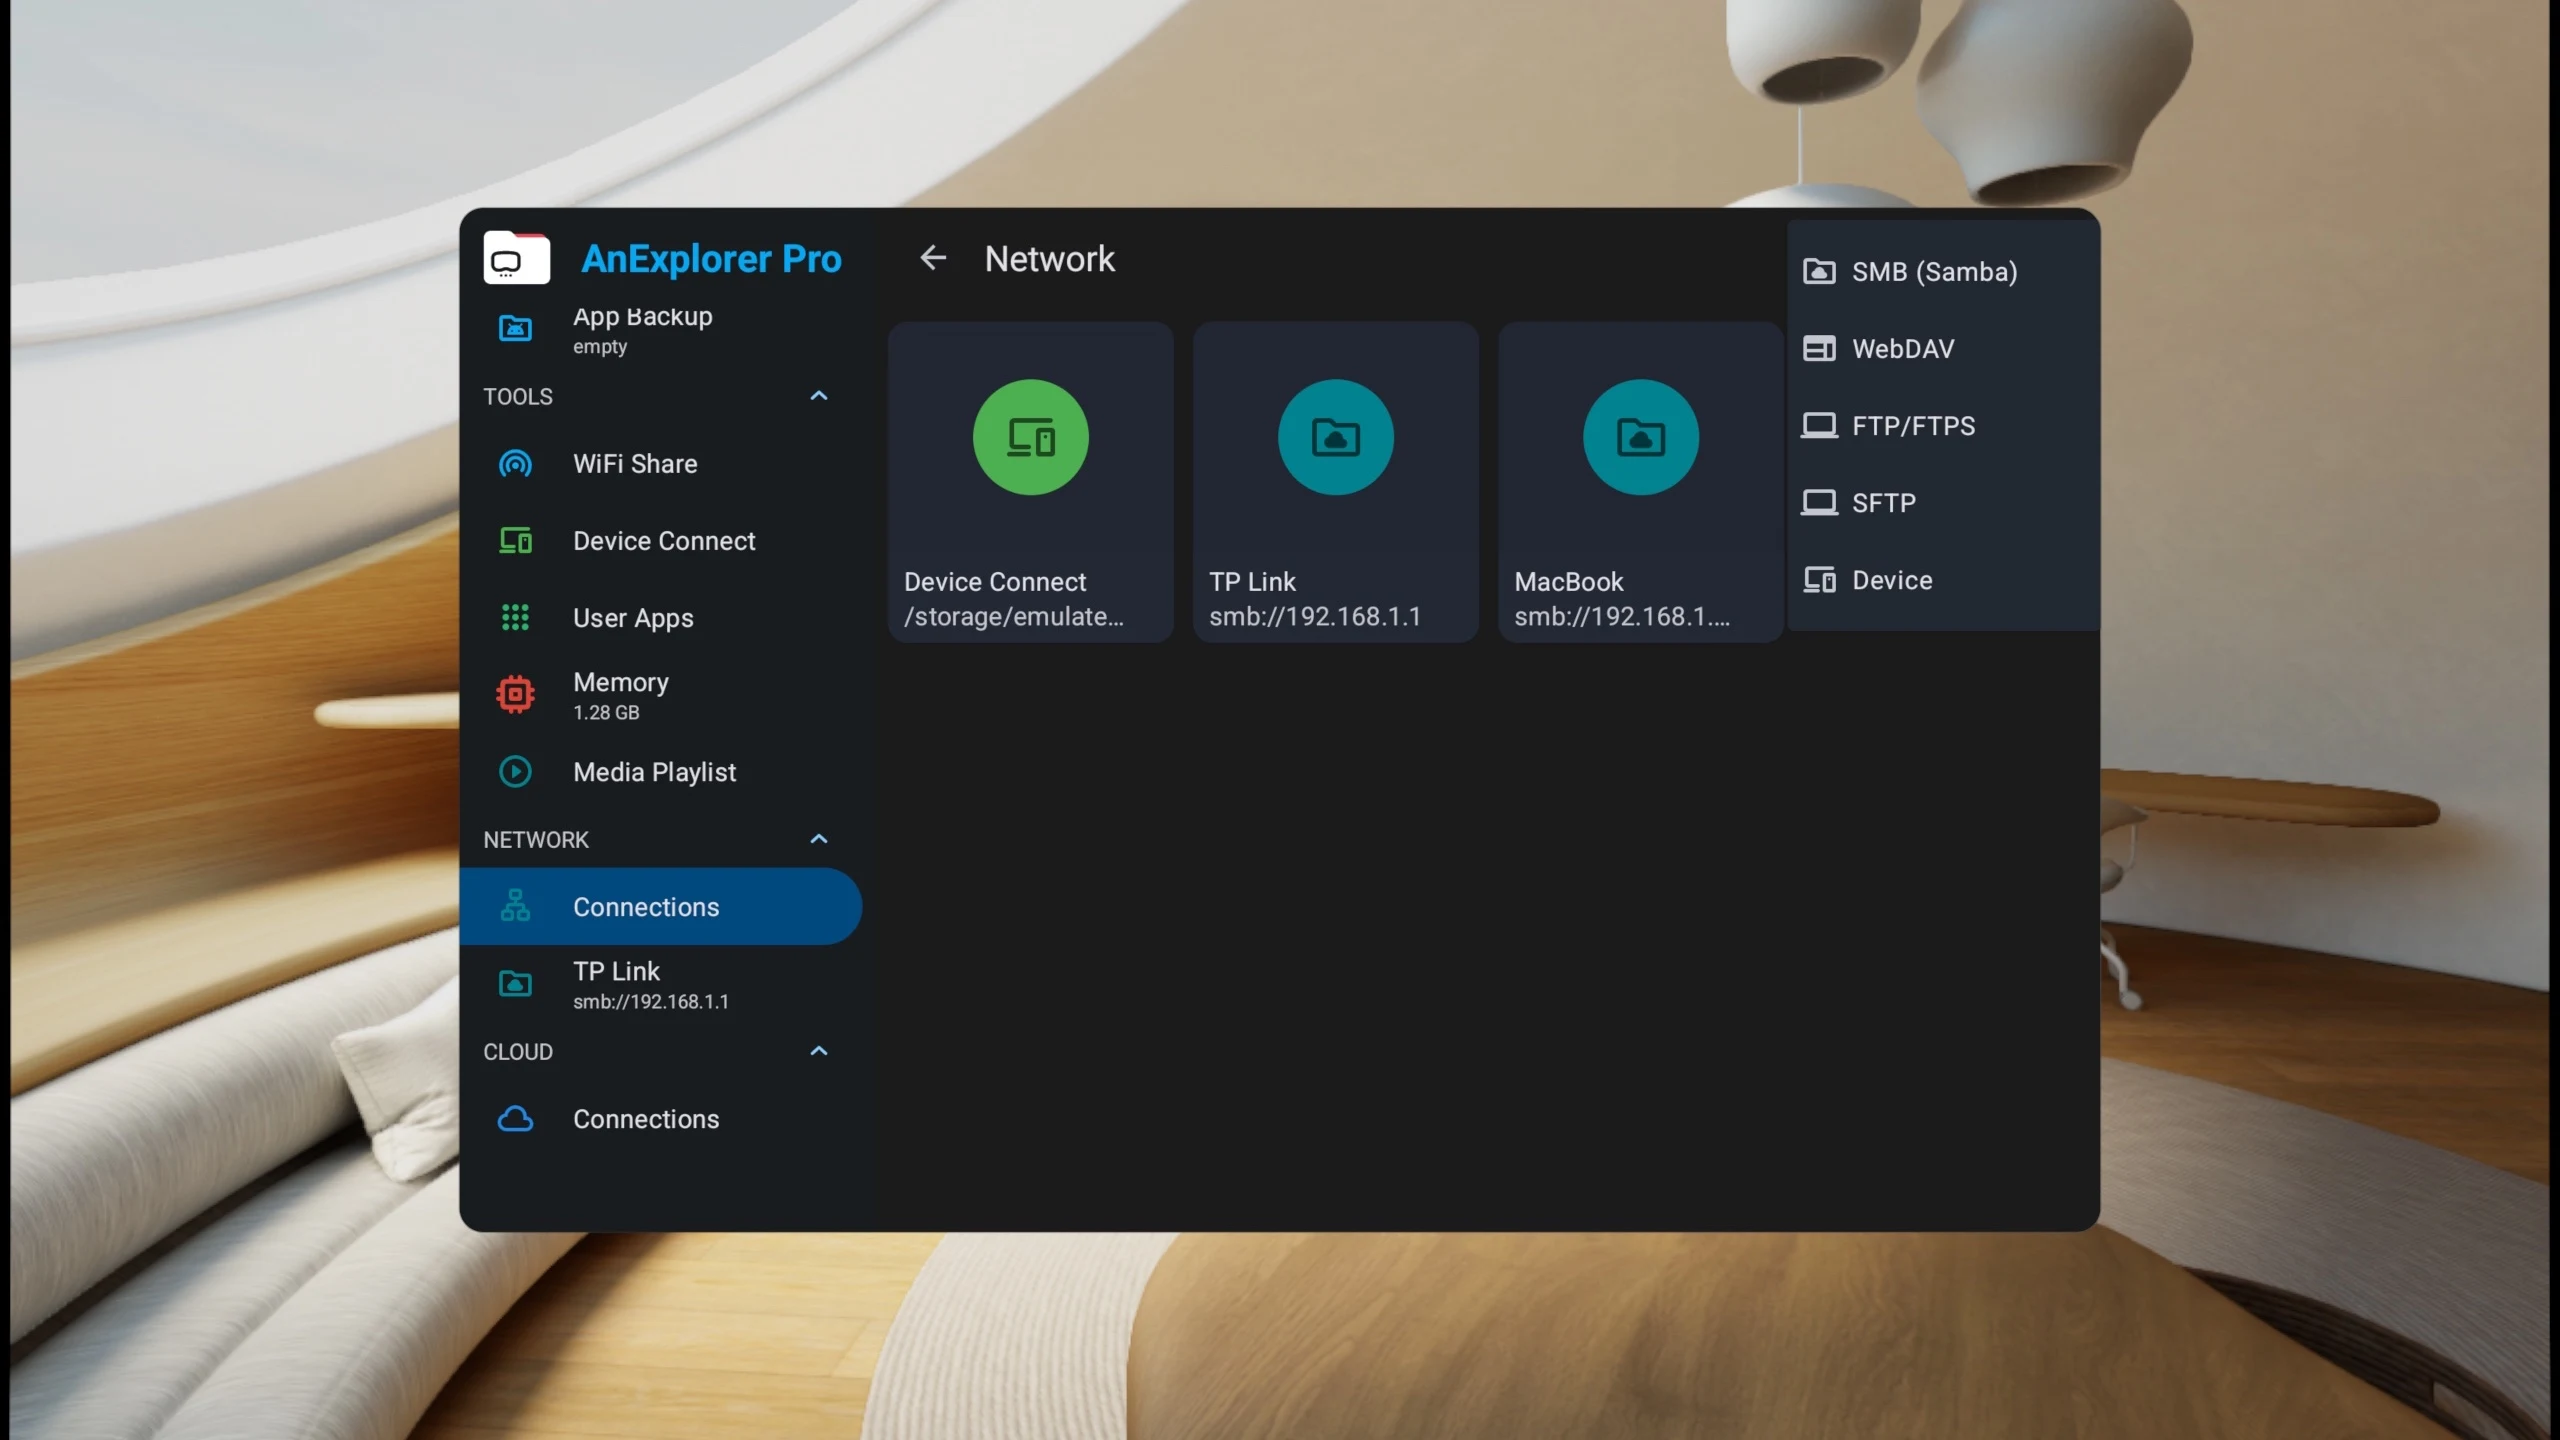This screenshot has height=1440, width=2560.
Task: Open User Apps in sidebar
Action: pyautogui.click(x=660, y=618)
